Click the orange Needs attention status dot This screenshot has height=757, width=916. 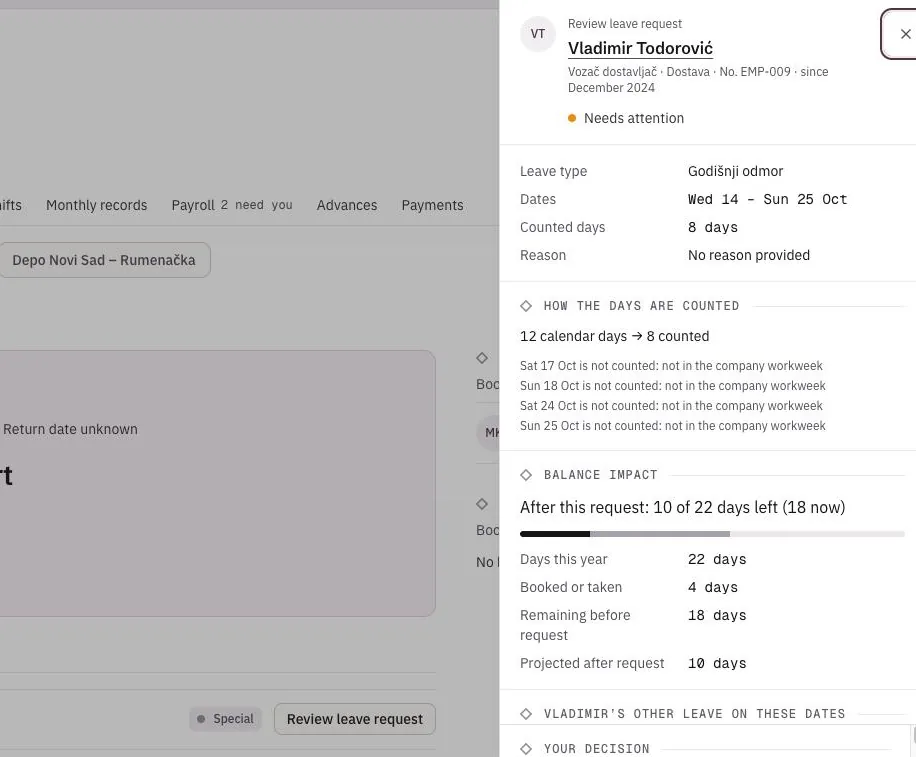pos(572,118)
